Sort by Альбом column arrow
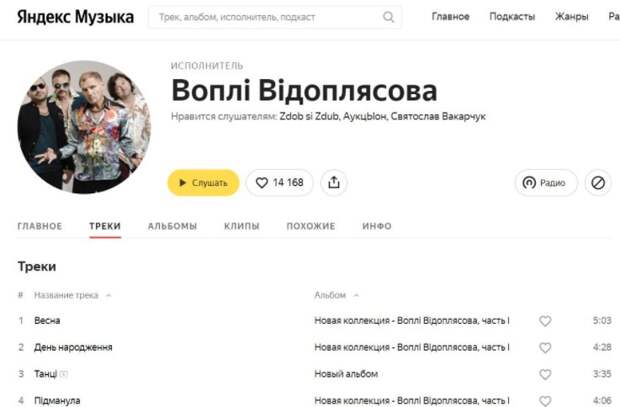Image resolution: width=620 pixels, height=407 pixels. pos(356,295)
